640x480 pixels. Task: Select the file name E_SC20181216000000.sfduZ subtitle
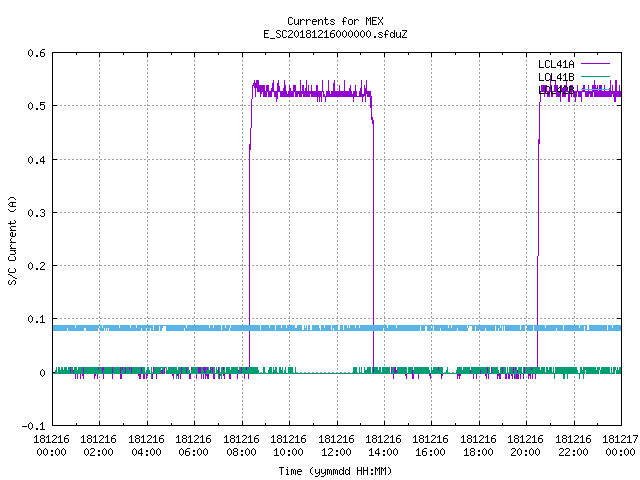coord(335,34)
